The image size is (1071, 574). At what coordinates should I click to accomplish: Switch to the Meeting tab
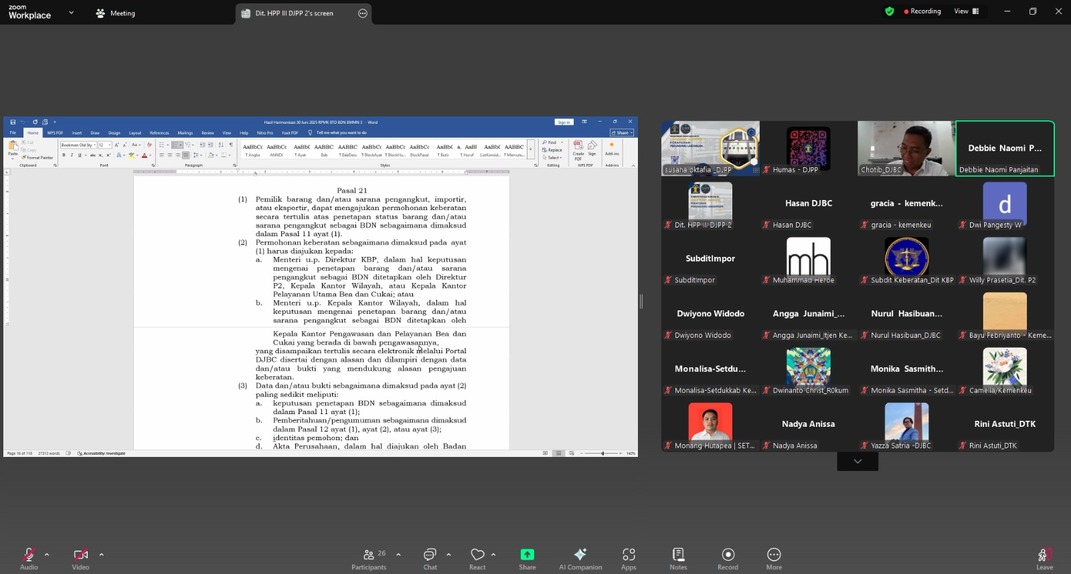point(115,13)
